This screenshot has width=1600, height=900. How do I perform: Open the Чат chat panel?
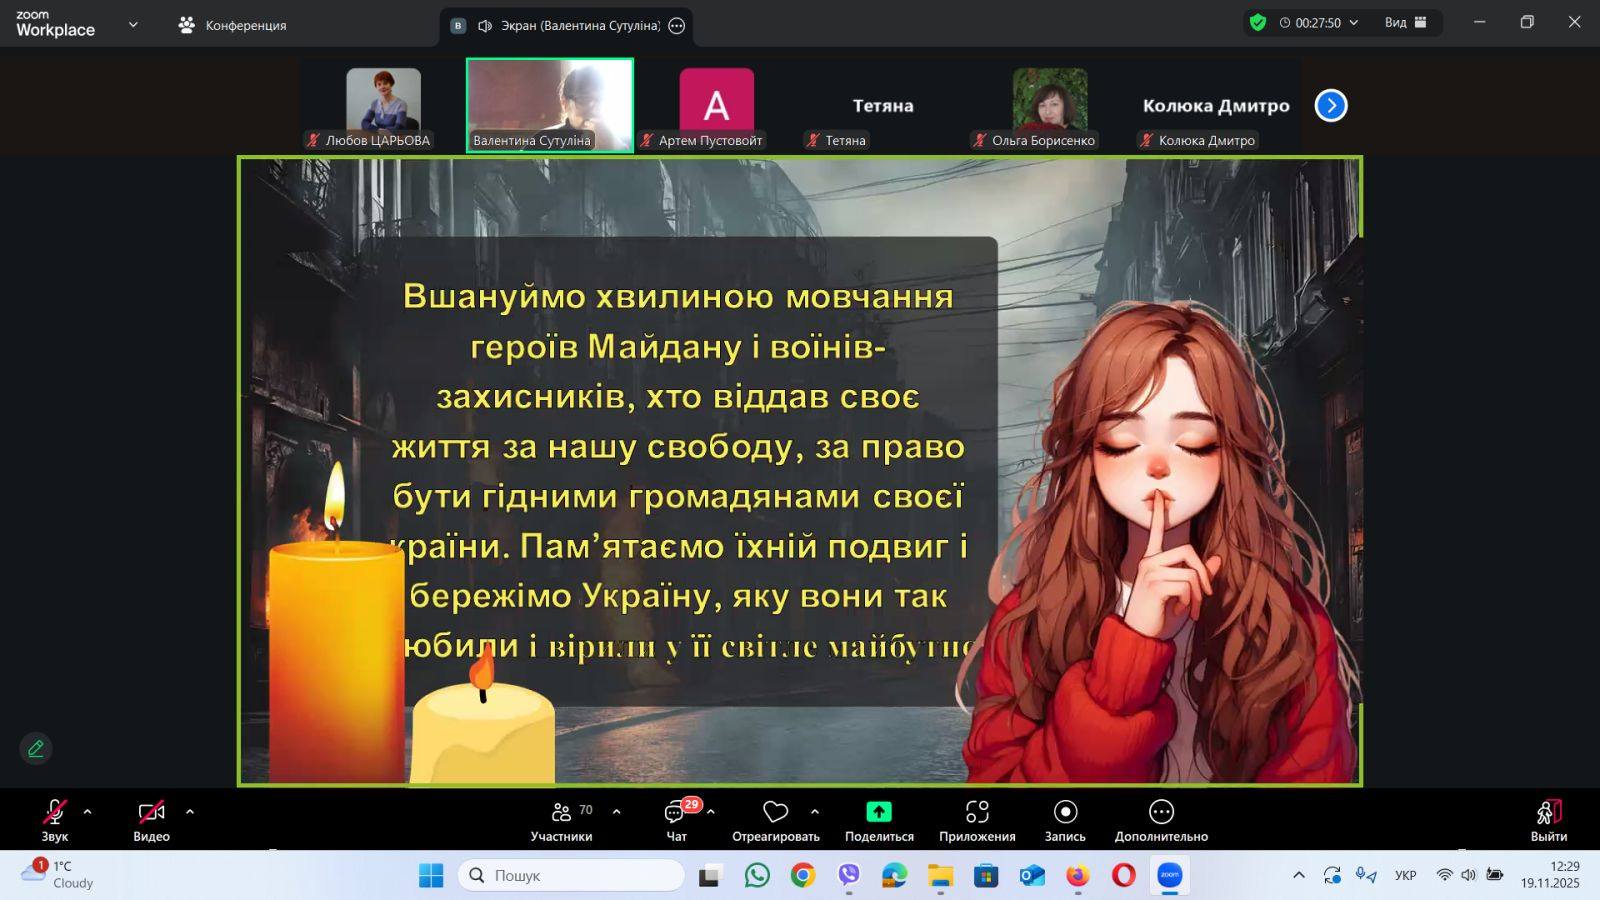click(x=677, y=820)
